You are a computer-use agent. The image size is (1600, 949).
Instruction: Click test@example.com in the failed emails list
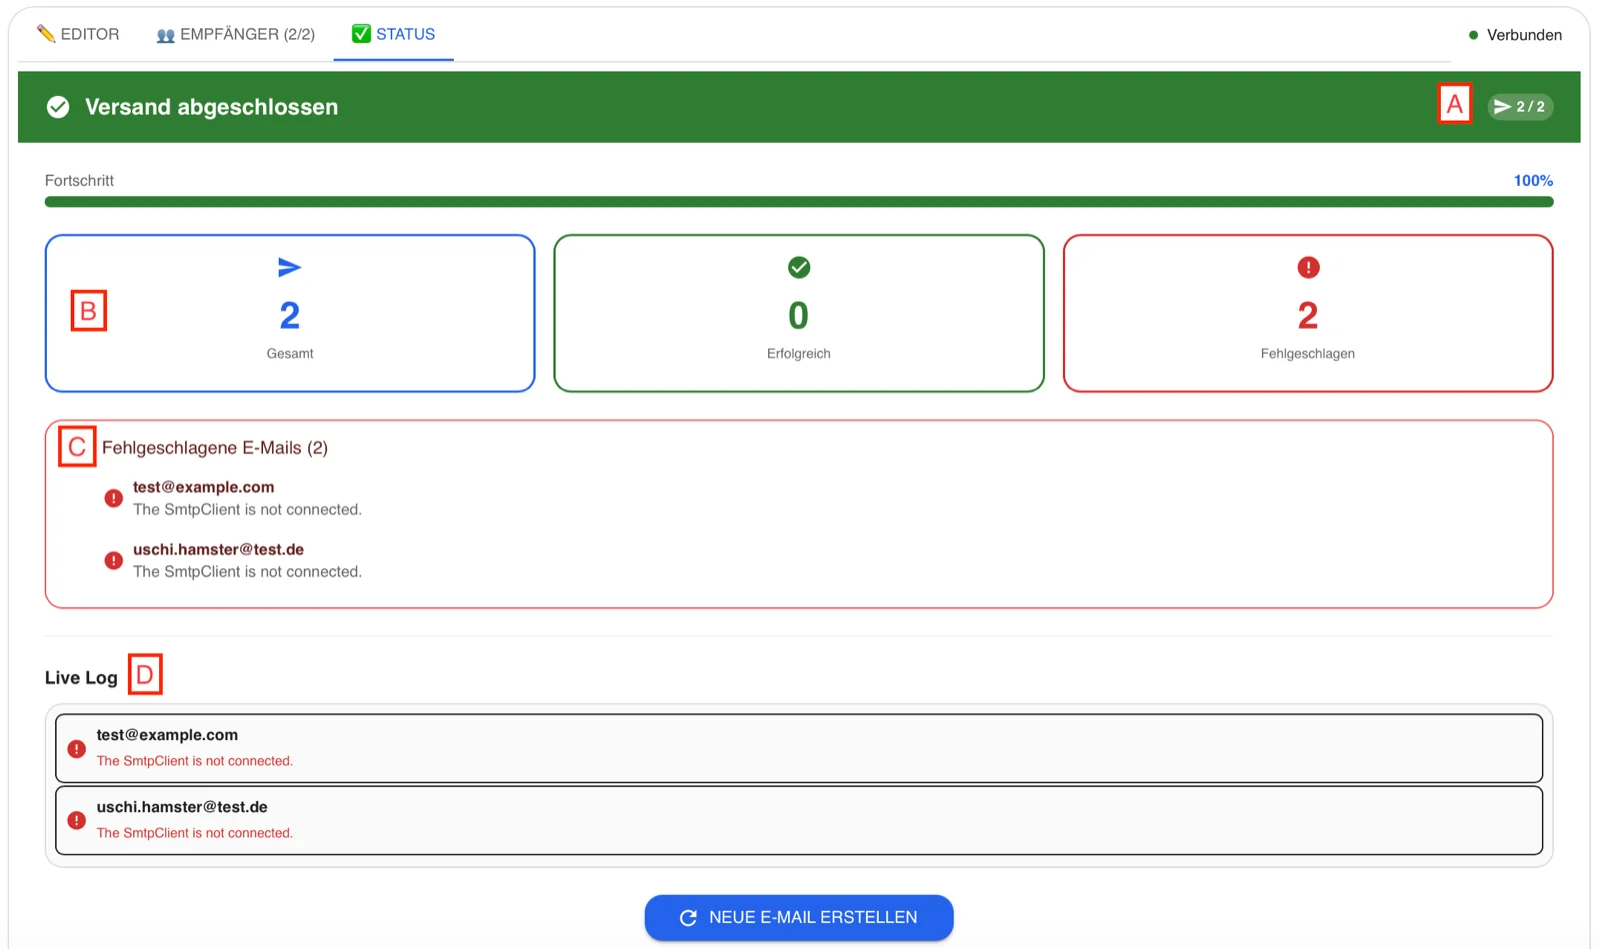pyautogui.click(x=203, y=487)
